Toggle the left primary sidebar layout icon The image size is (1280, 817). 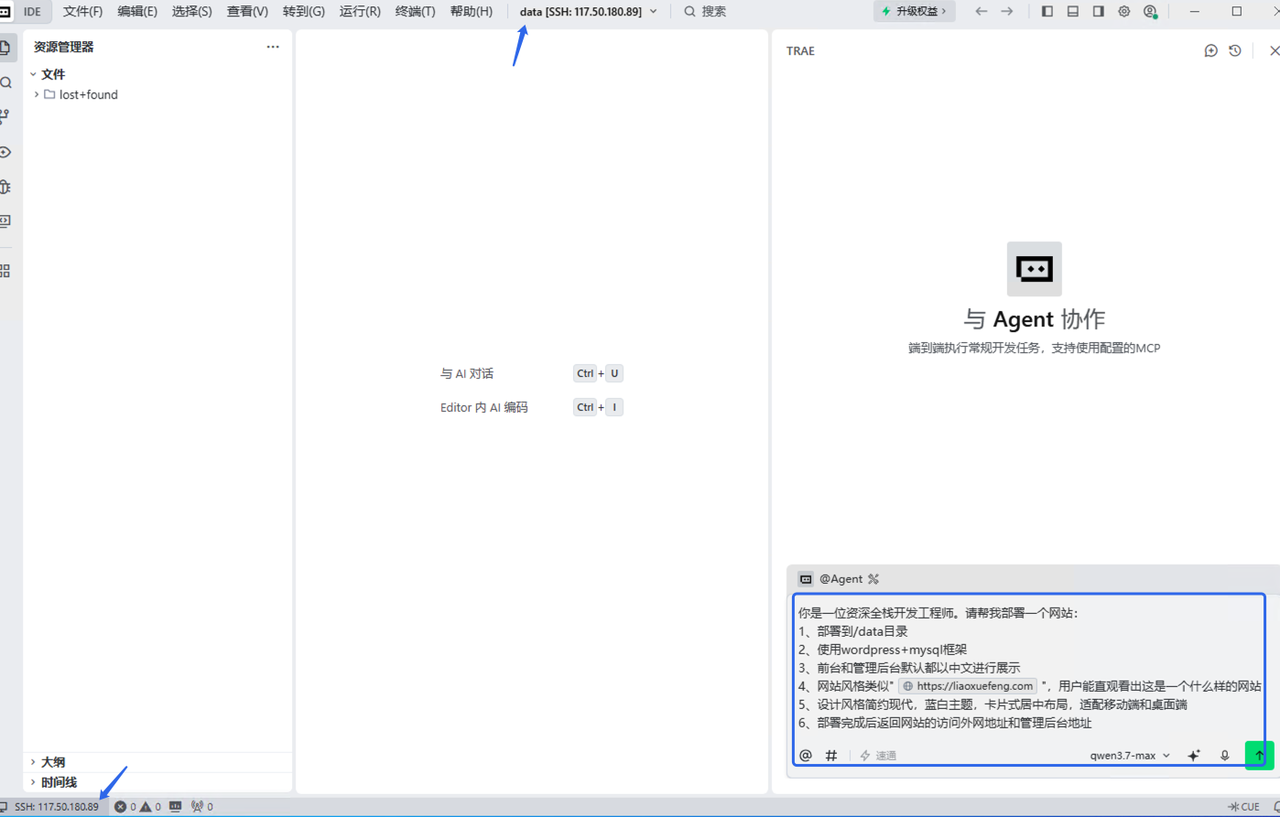(1047, 11)
